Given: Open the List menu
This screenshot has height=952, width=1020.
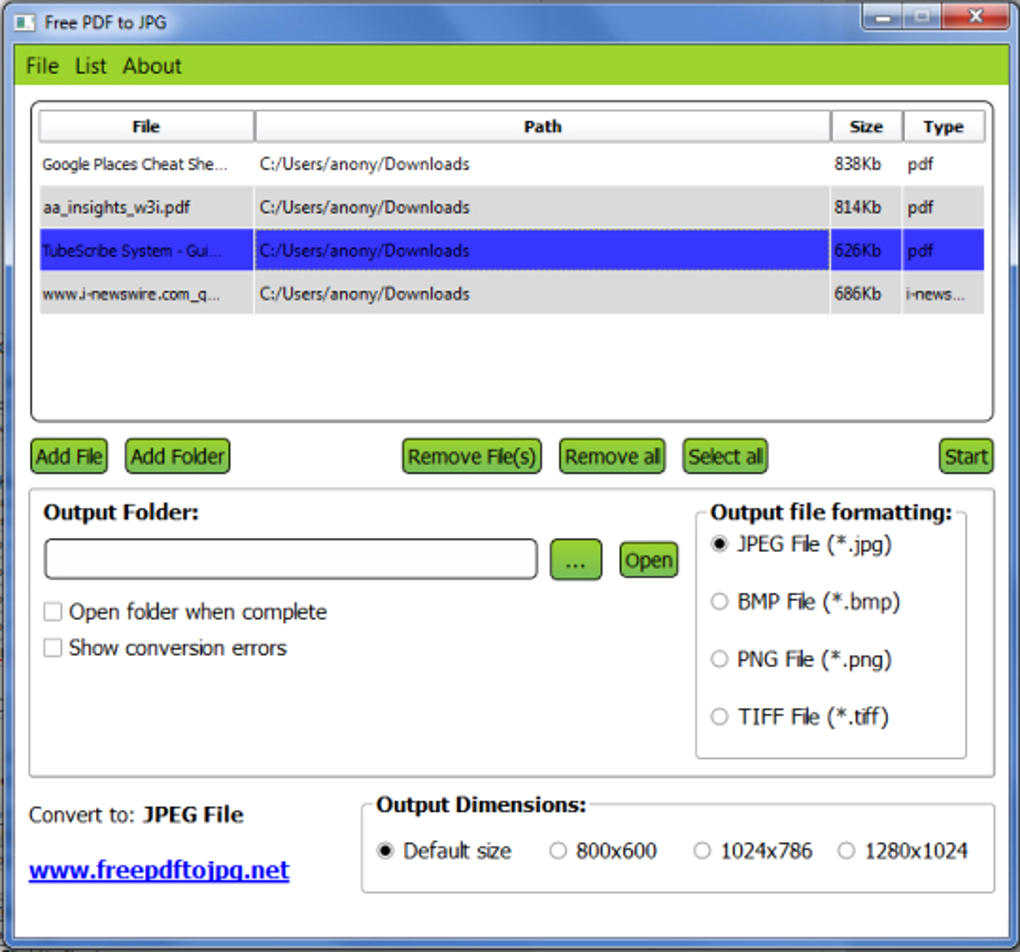Looking at the screenshot, I should (x=90, y=66).
